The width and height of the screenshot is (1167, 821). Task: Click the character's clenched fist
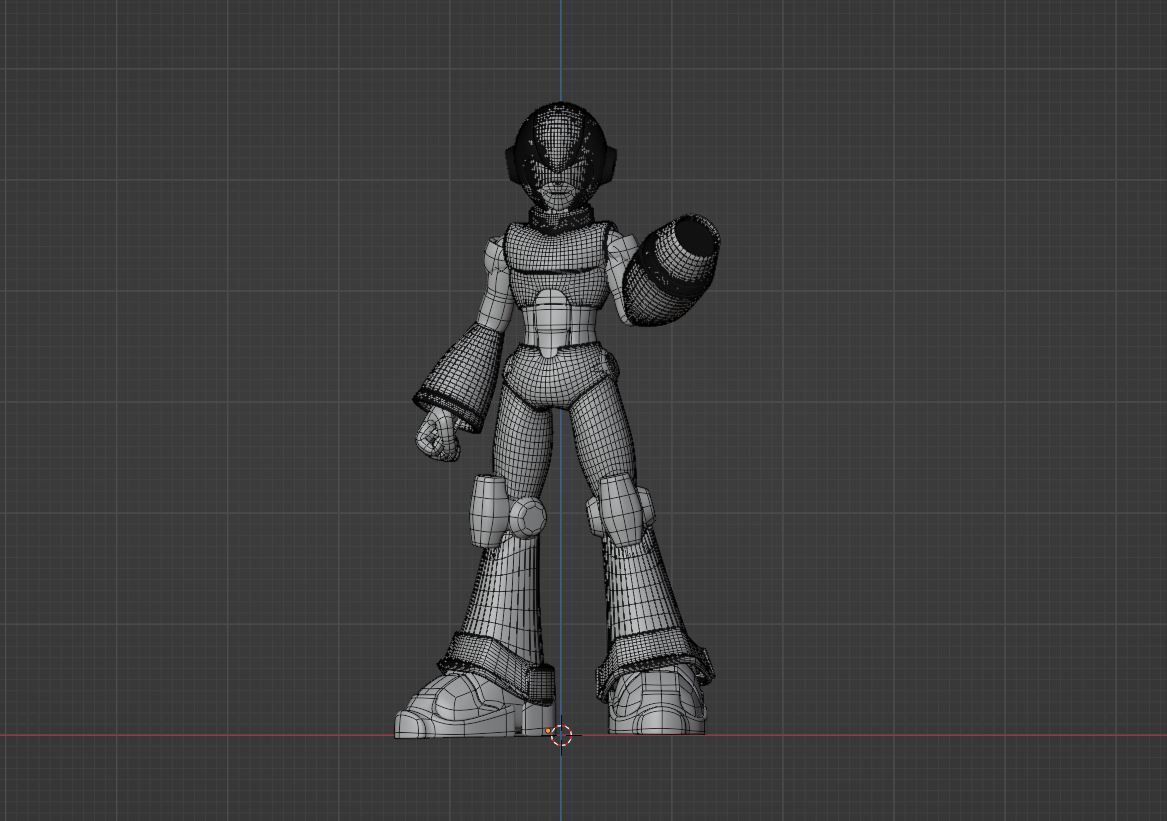tap(438, 435)
